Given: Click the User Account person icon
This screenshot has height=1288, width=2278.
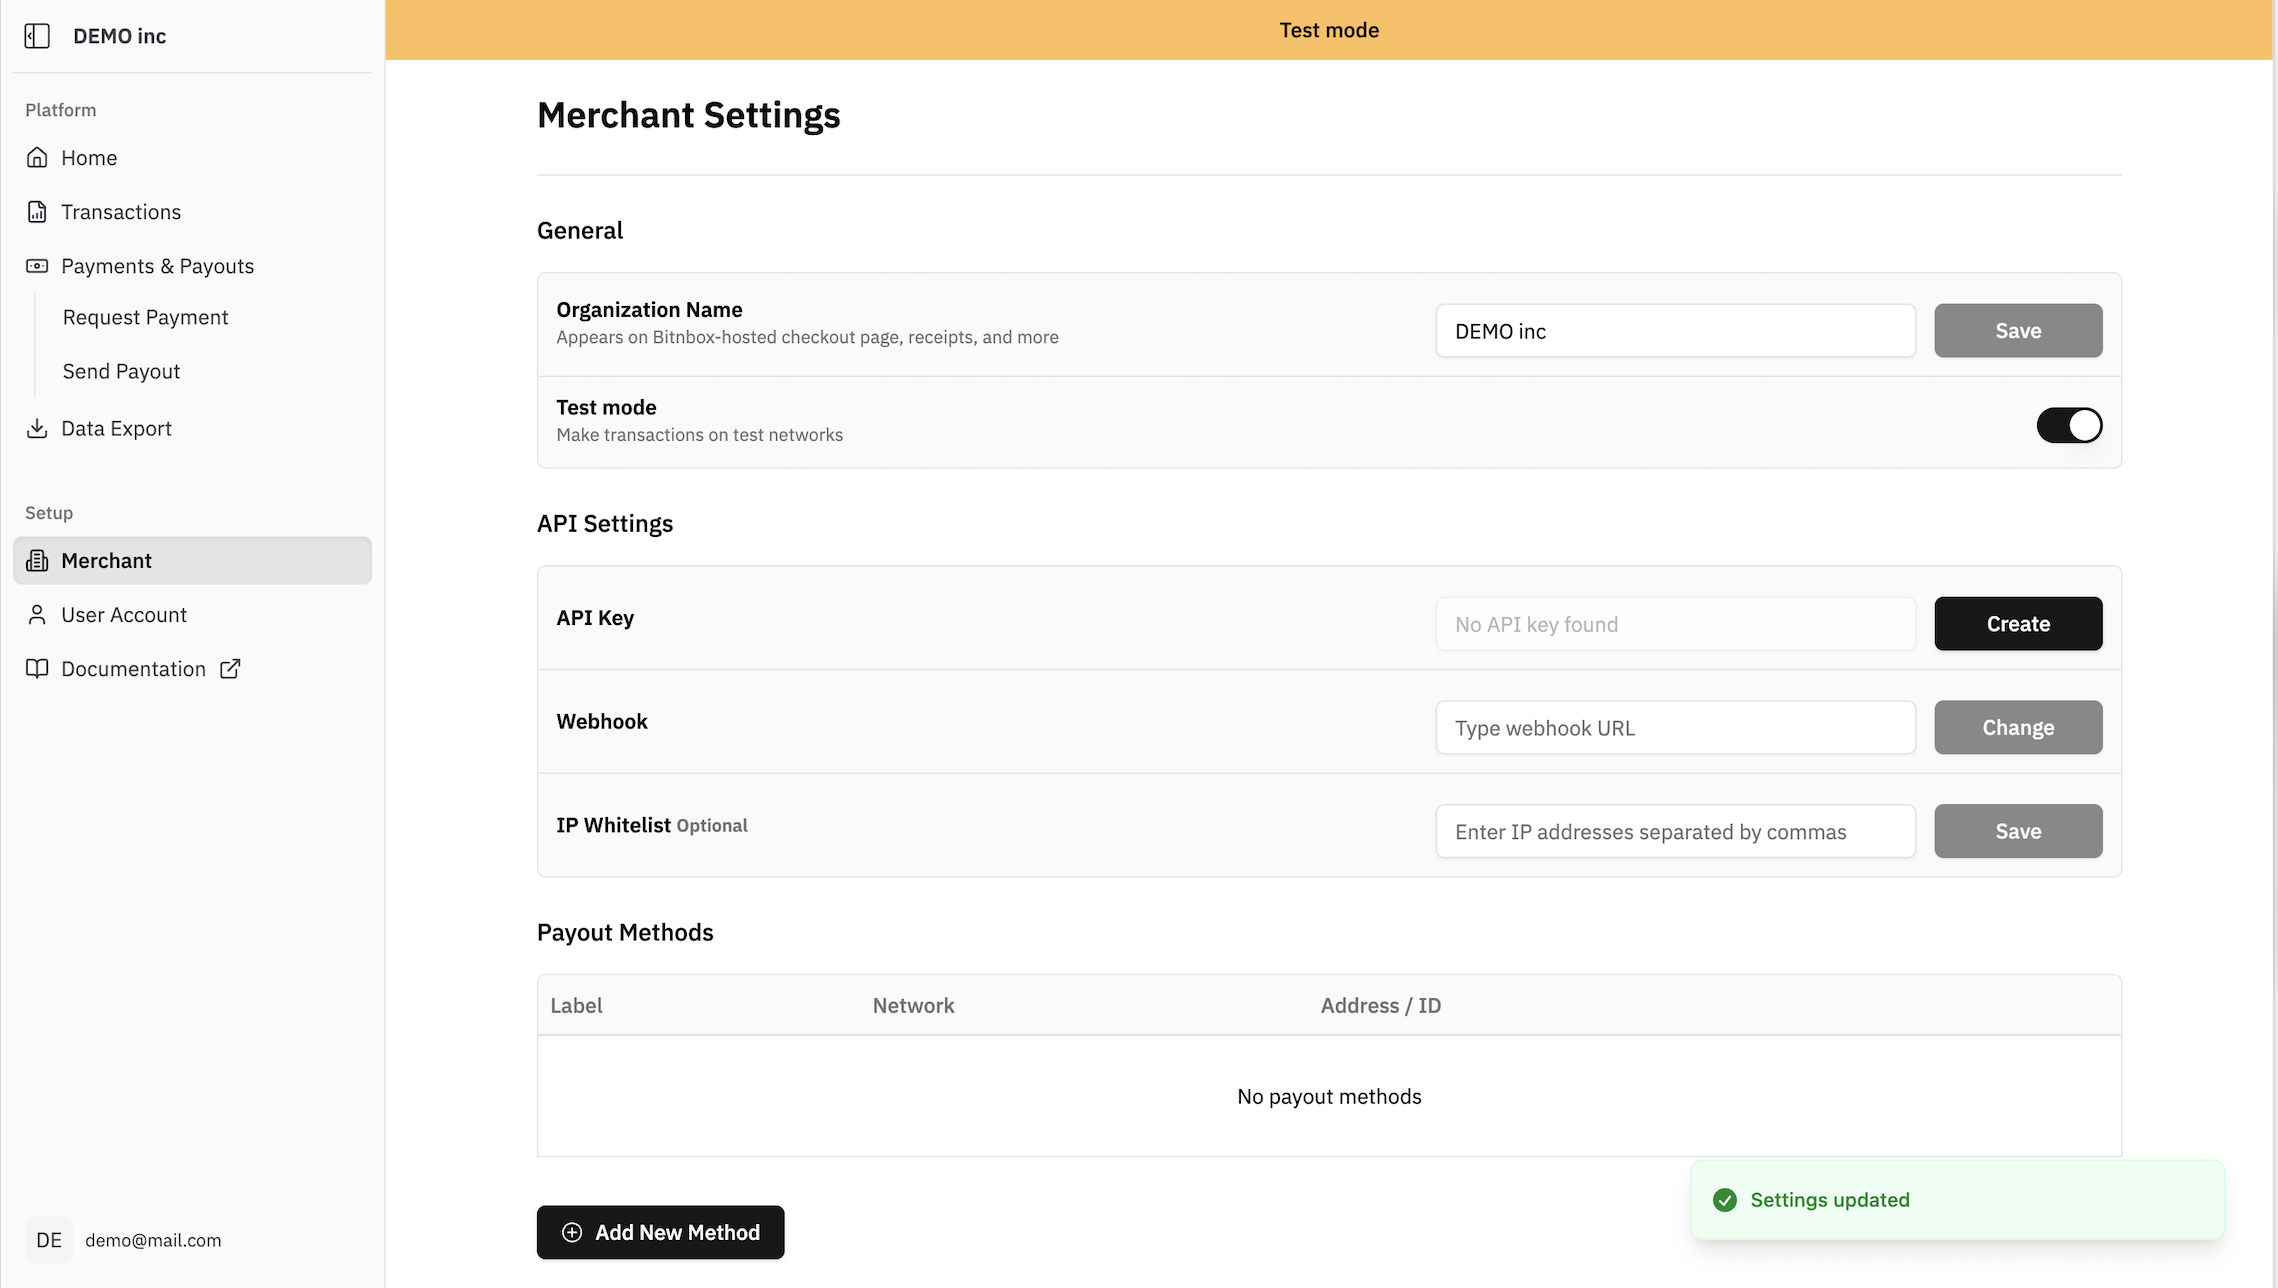Looking at the screenshot, I should tap(37, 615).
